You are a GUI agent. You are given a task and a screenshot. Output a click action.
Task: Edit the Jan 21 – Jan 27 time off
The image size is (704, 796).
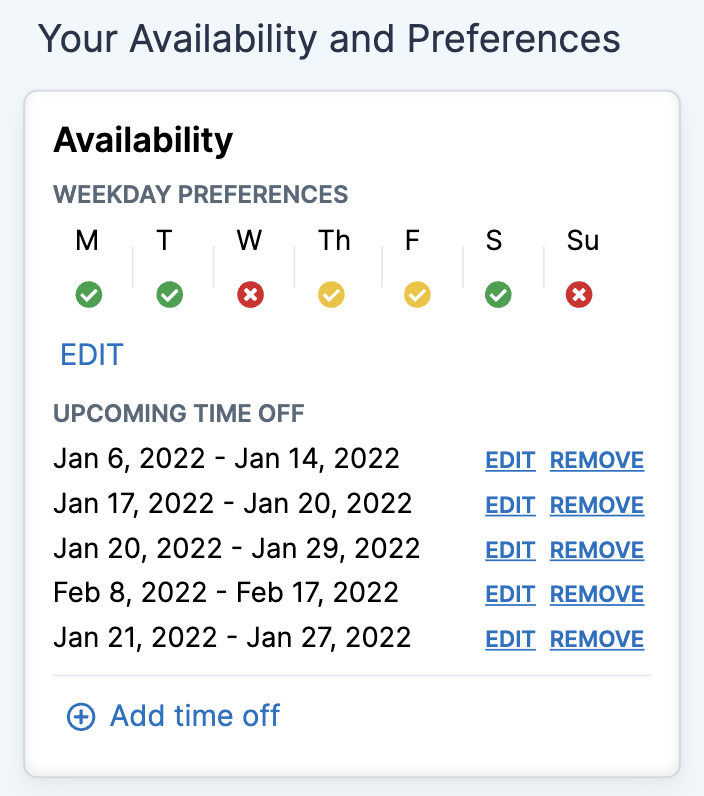tap(510, 639)
